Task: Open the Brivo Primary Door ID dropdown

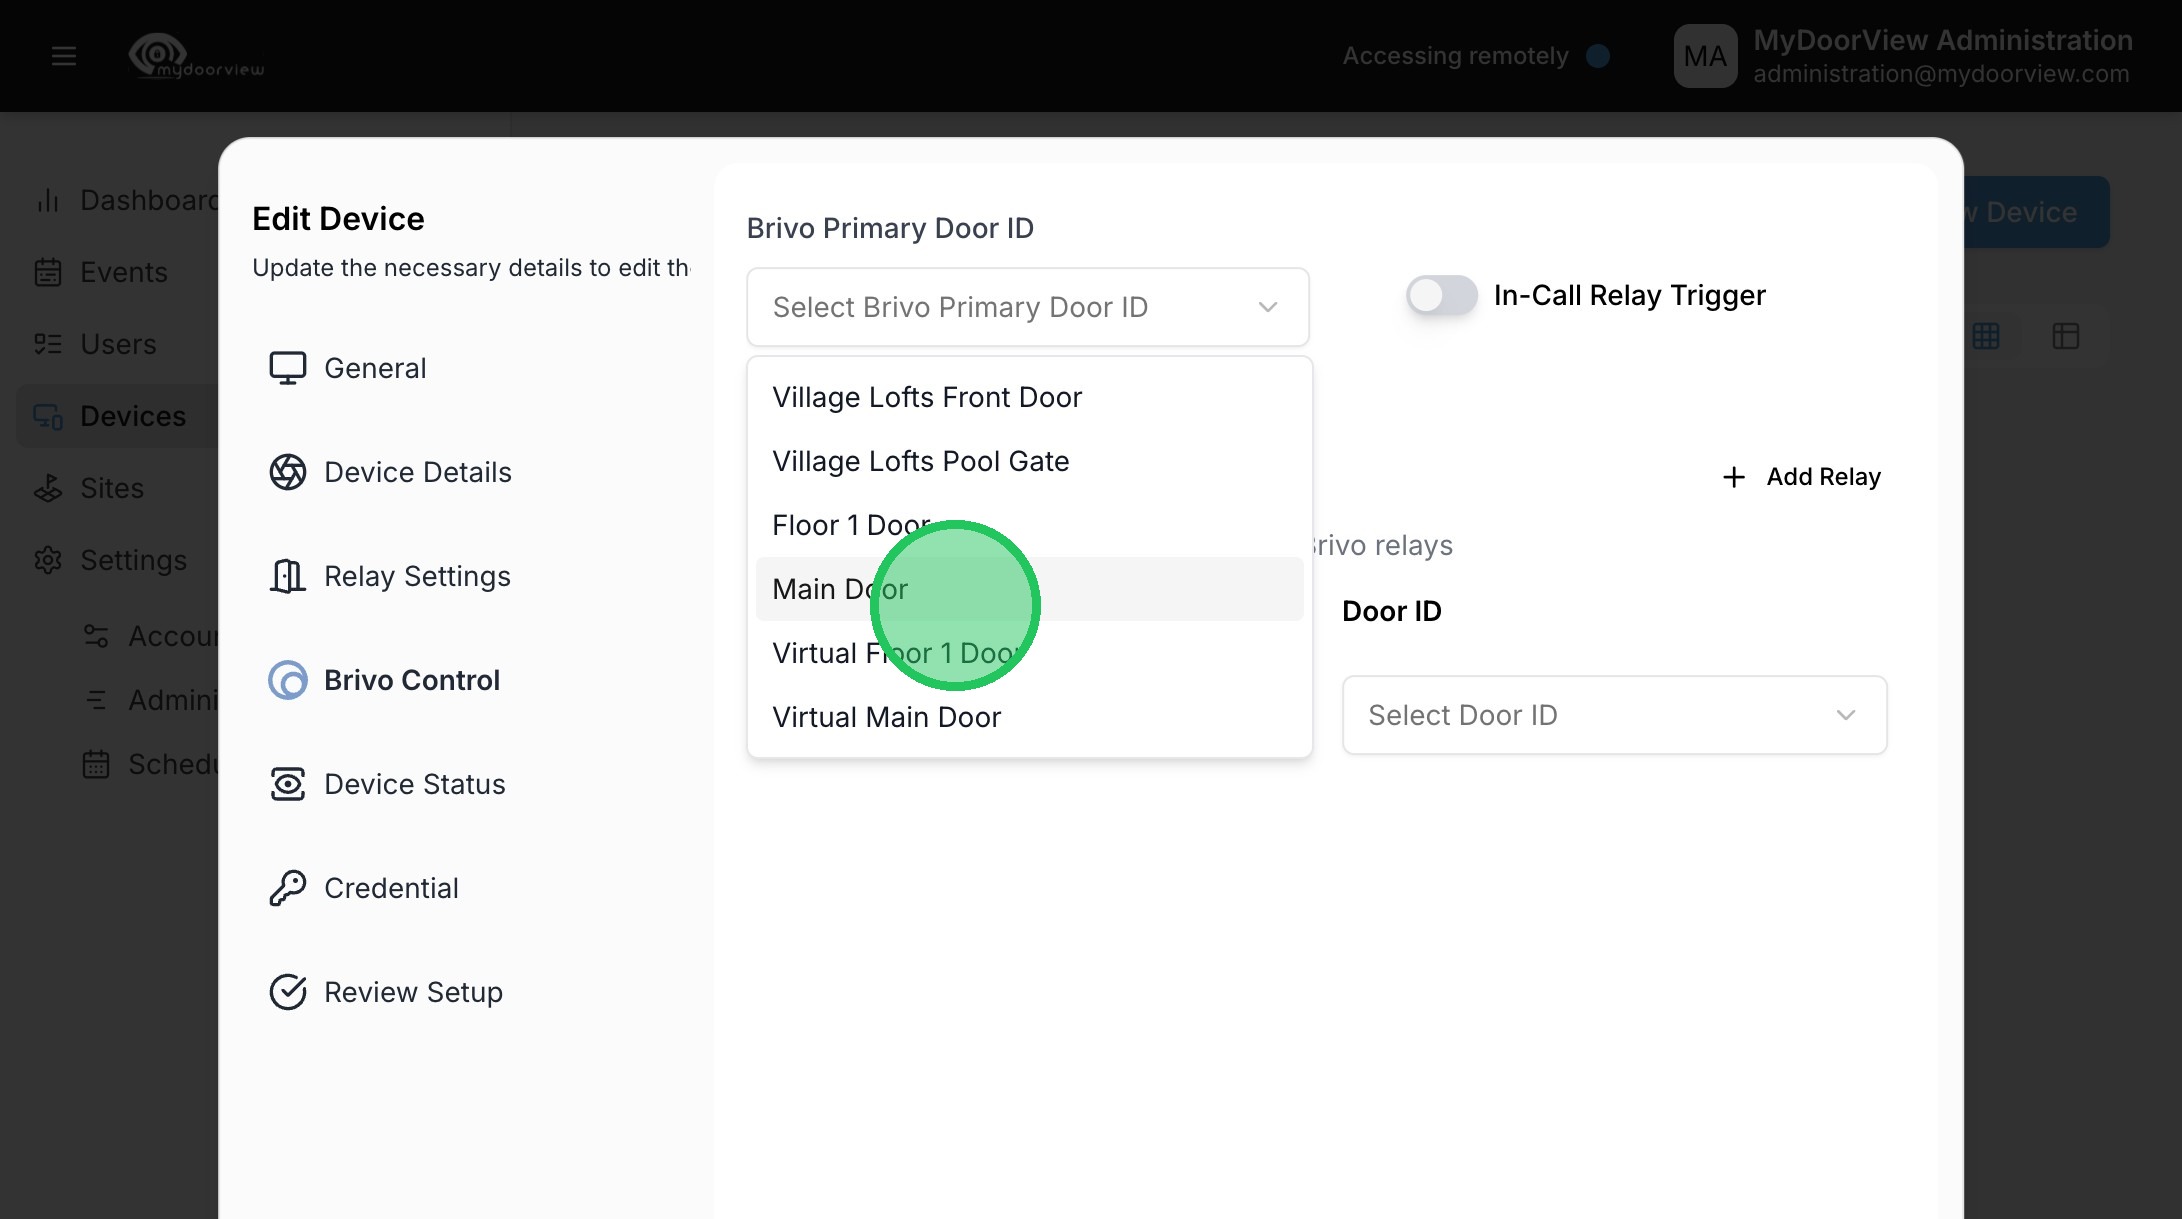Action: click(1027, 307)
